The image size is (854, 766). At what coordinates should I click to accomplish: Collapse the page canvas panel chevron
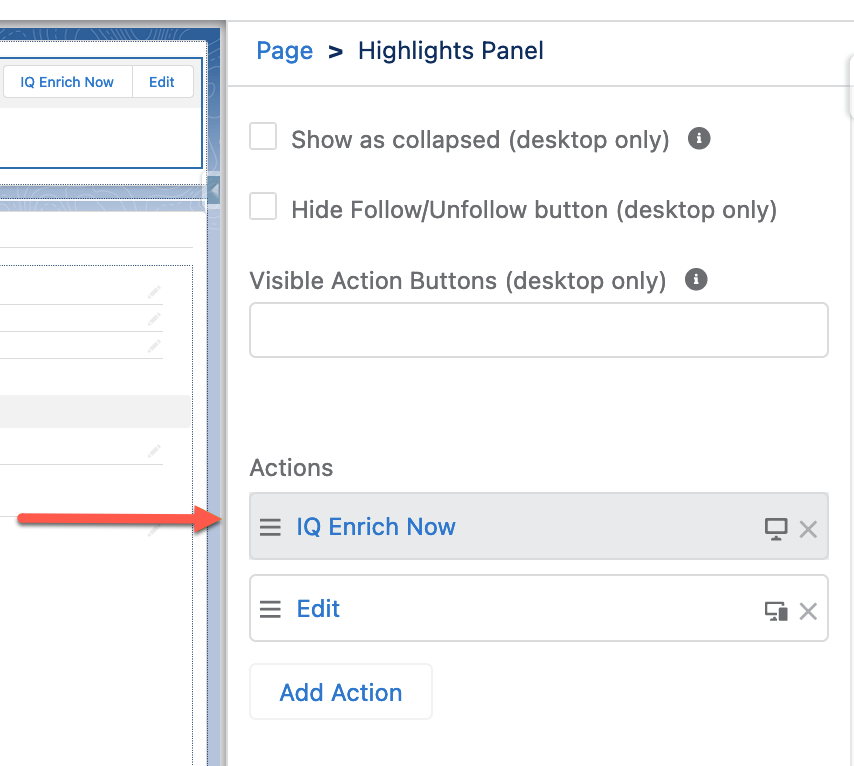(x=213, y=190)
